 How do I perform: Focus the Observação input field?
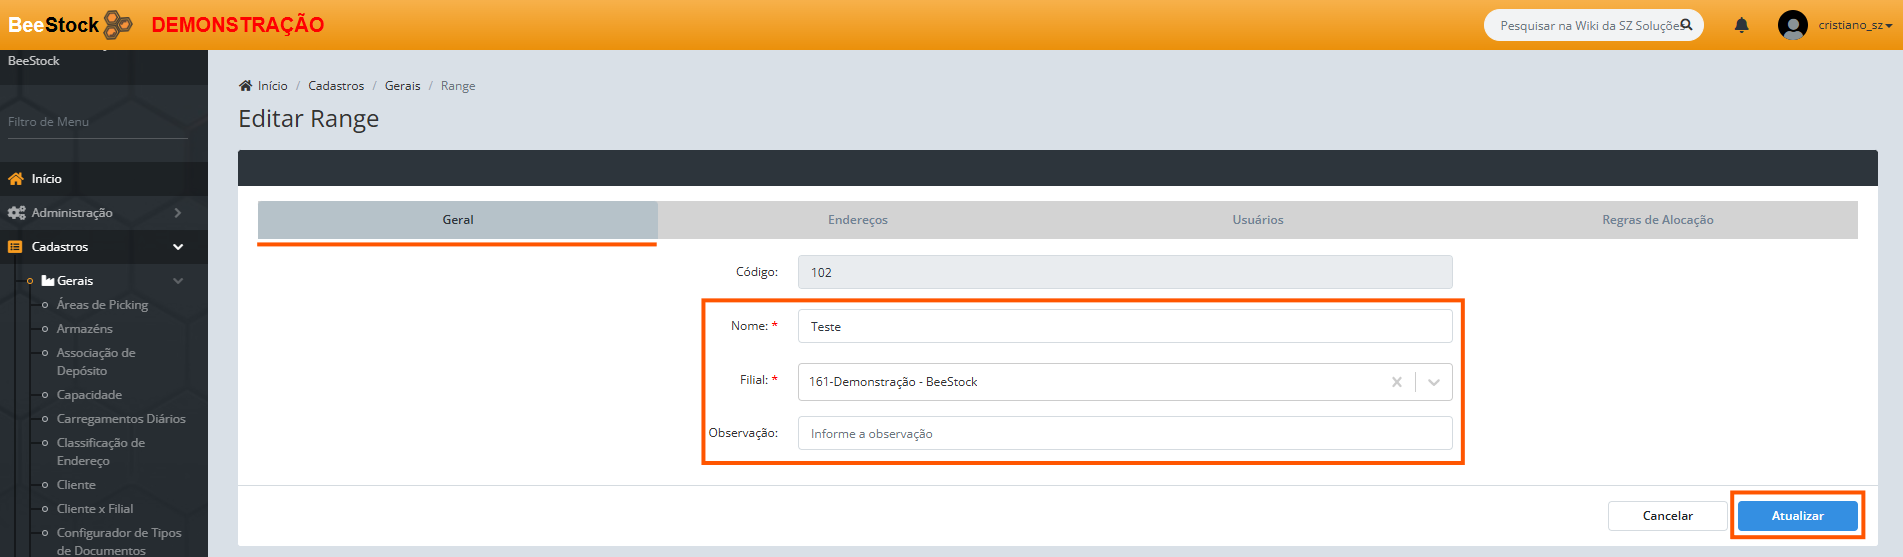point(1124,434)
